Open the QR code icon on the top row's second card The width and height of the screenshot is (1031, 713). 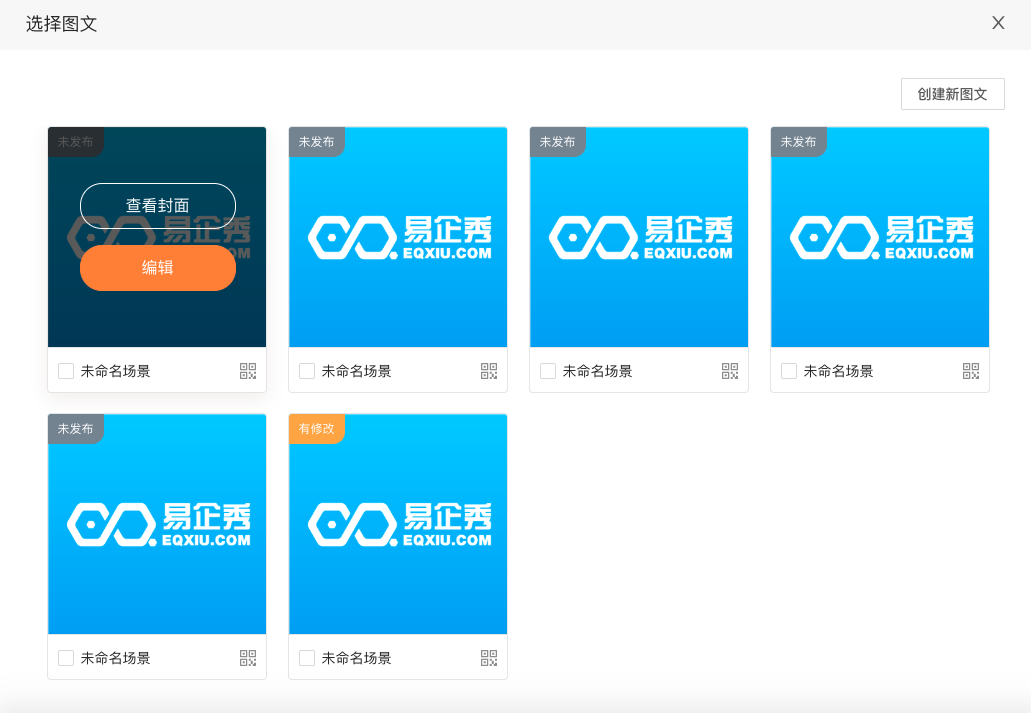tap(489, 371)
